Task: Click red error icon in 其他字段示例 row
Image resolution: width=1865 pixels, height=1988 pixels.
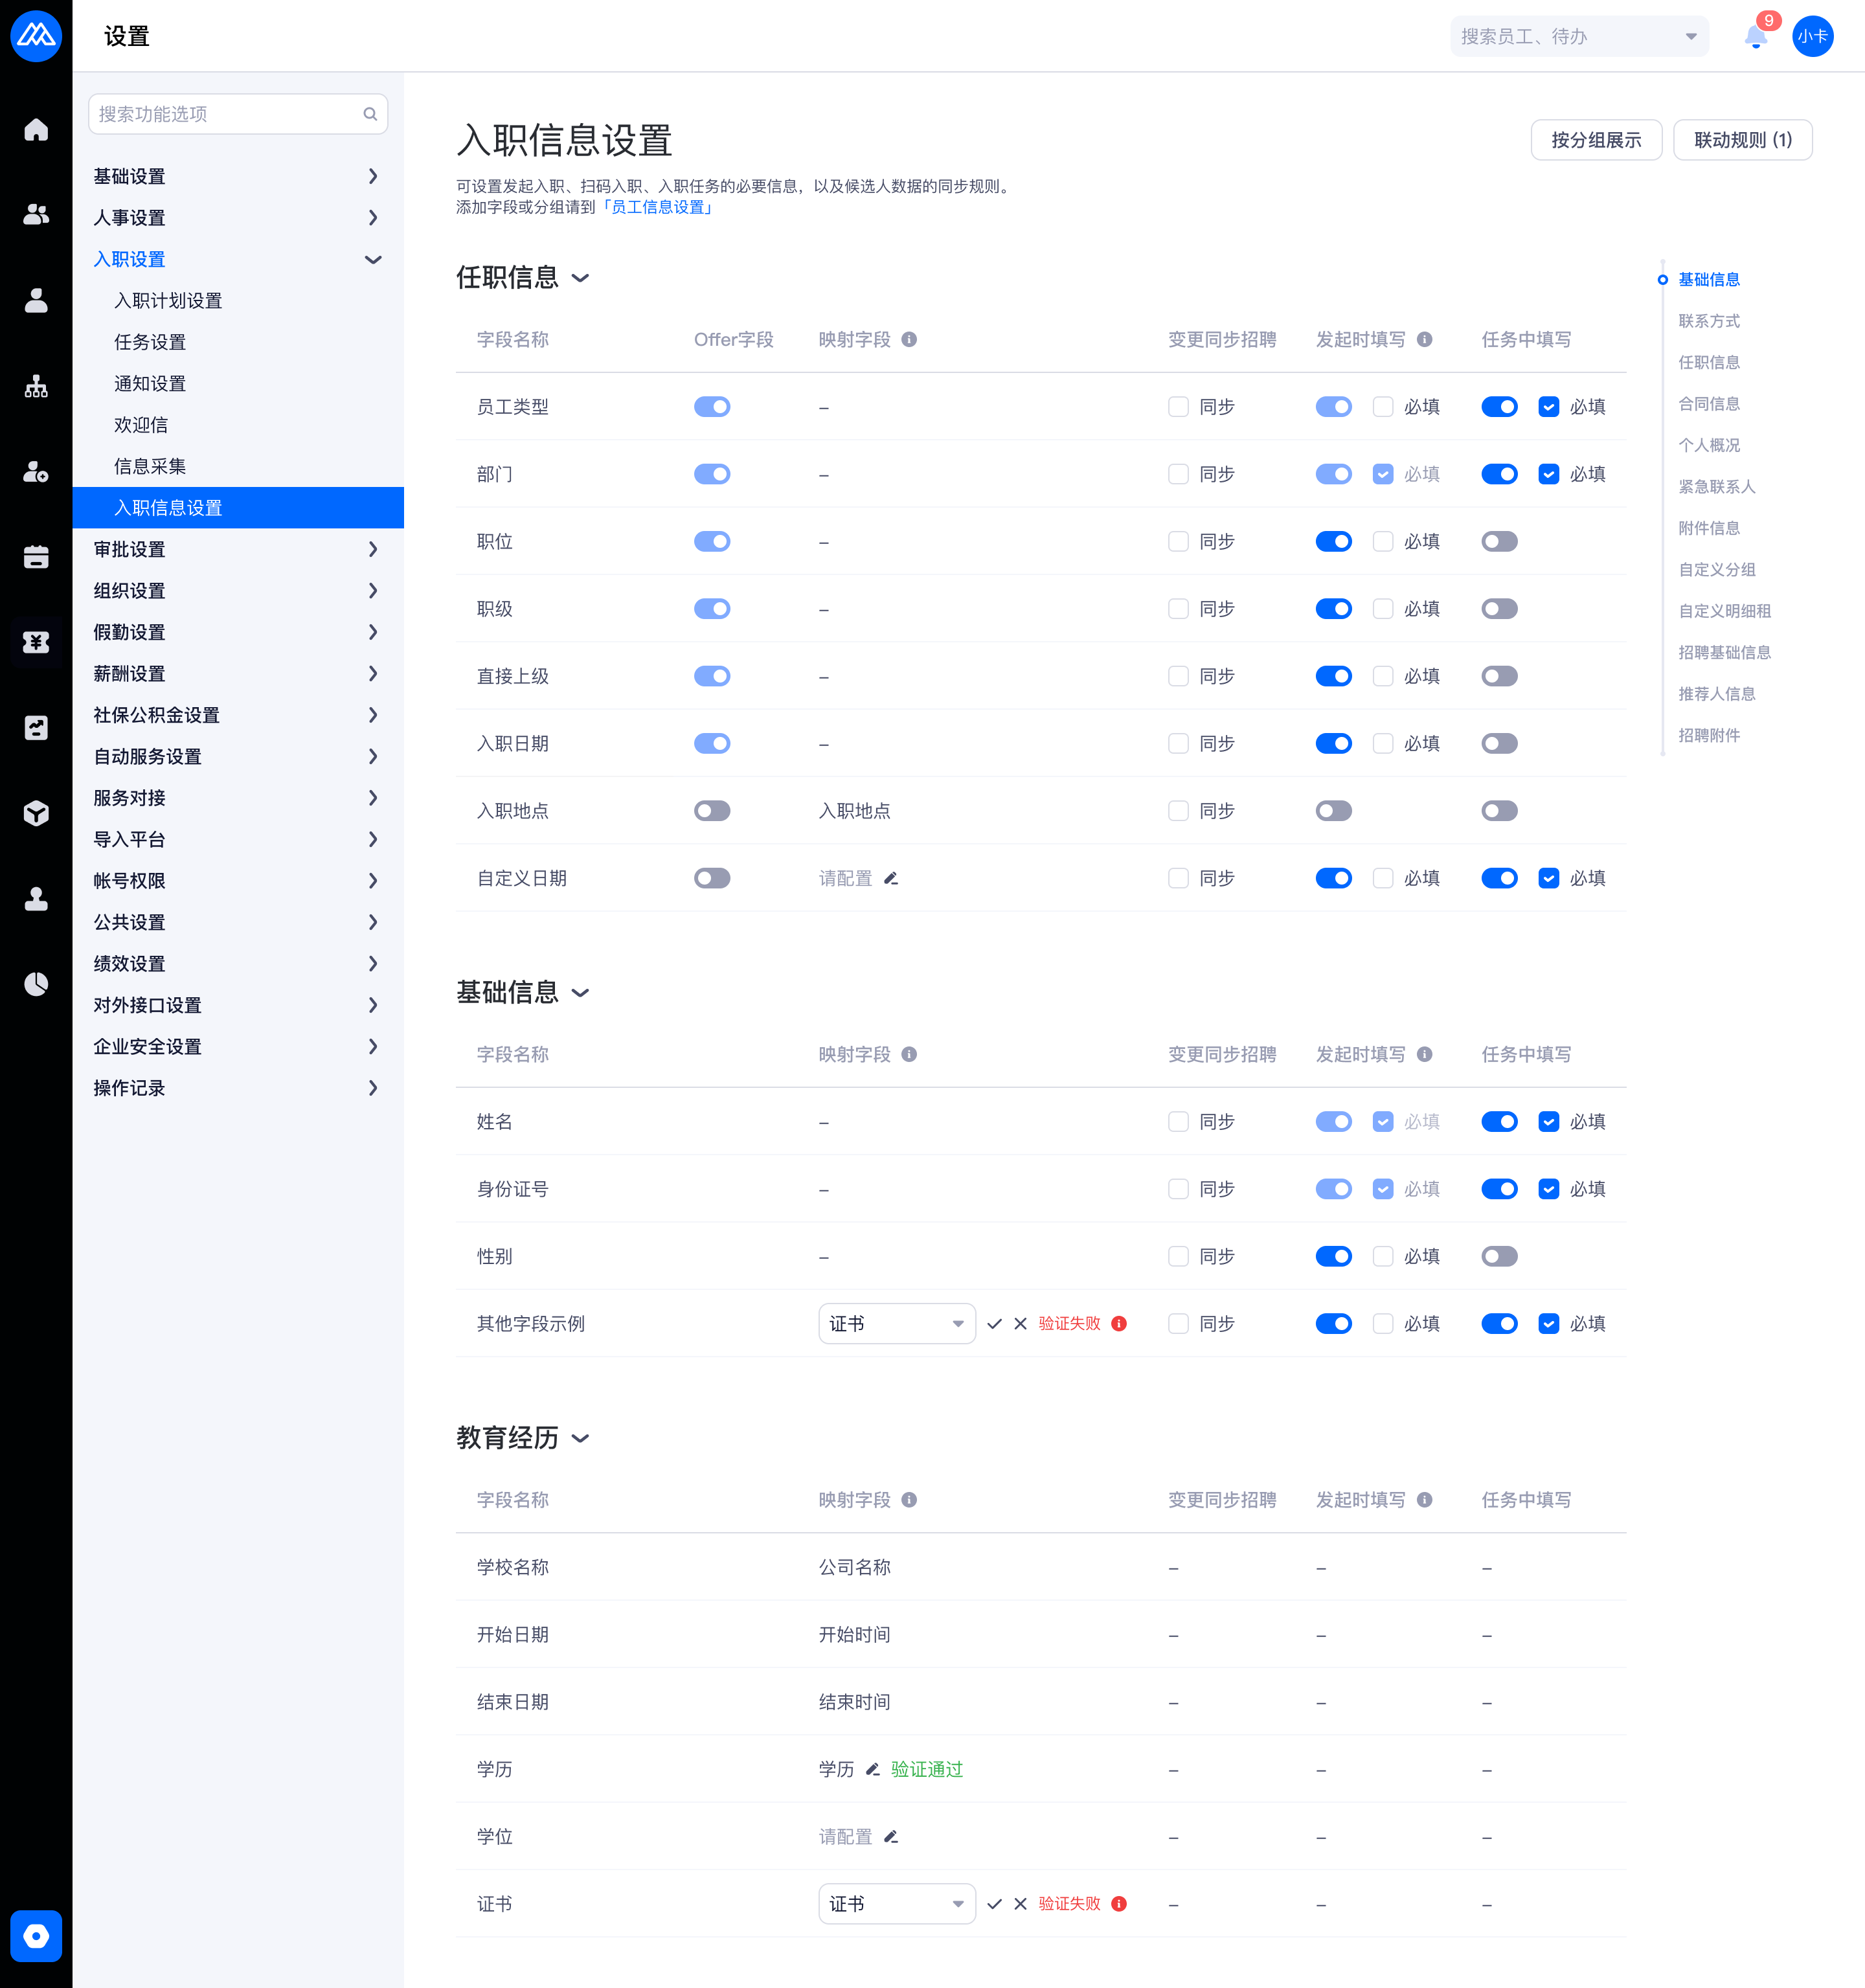Action: [1119, 1323]
